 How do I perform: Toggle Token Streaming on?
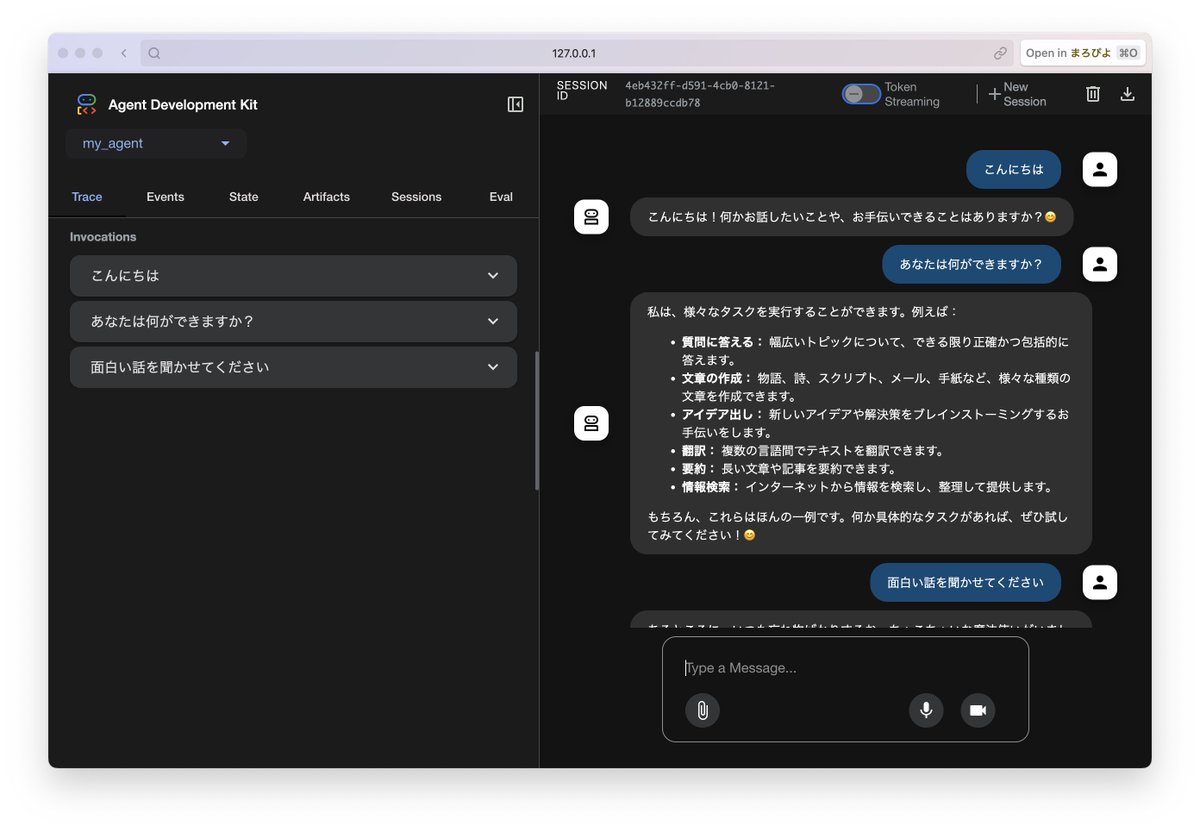pyautogui.click(x=860, y=93)
